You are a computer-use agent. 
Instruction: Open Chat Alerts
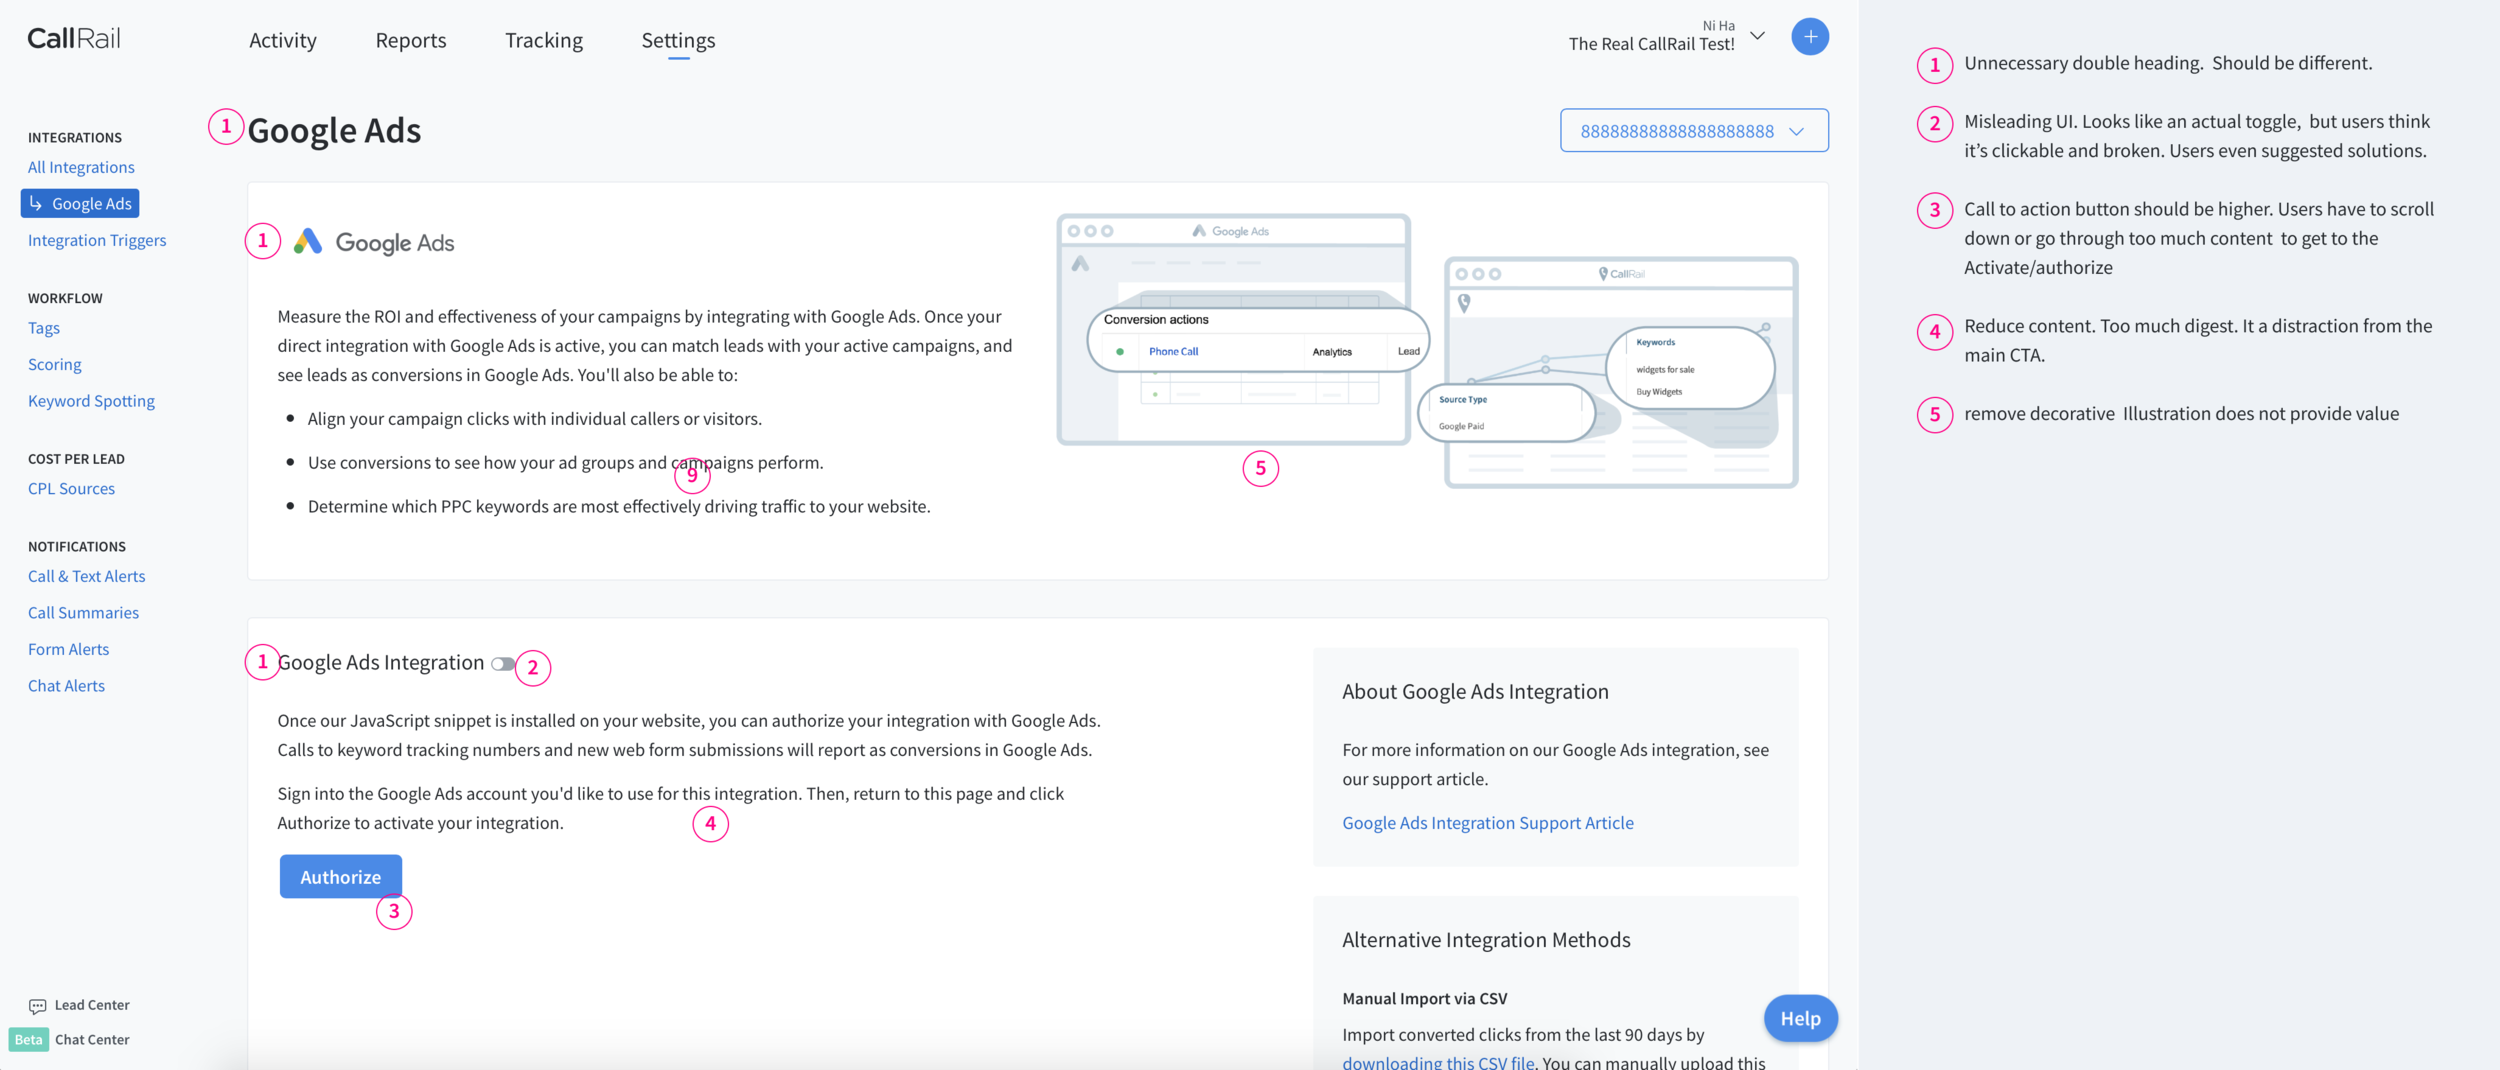(x=66, y=686)
